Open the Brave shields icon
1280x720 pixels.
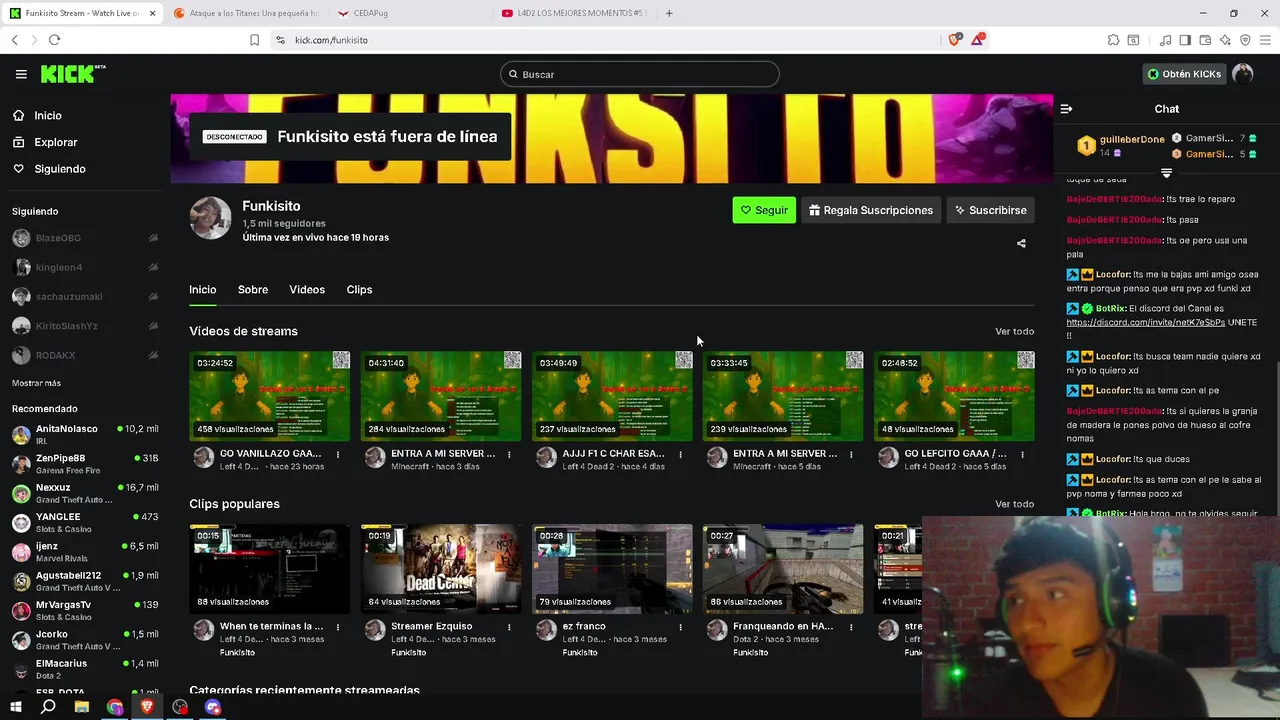tap(954, 40)
